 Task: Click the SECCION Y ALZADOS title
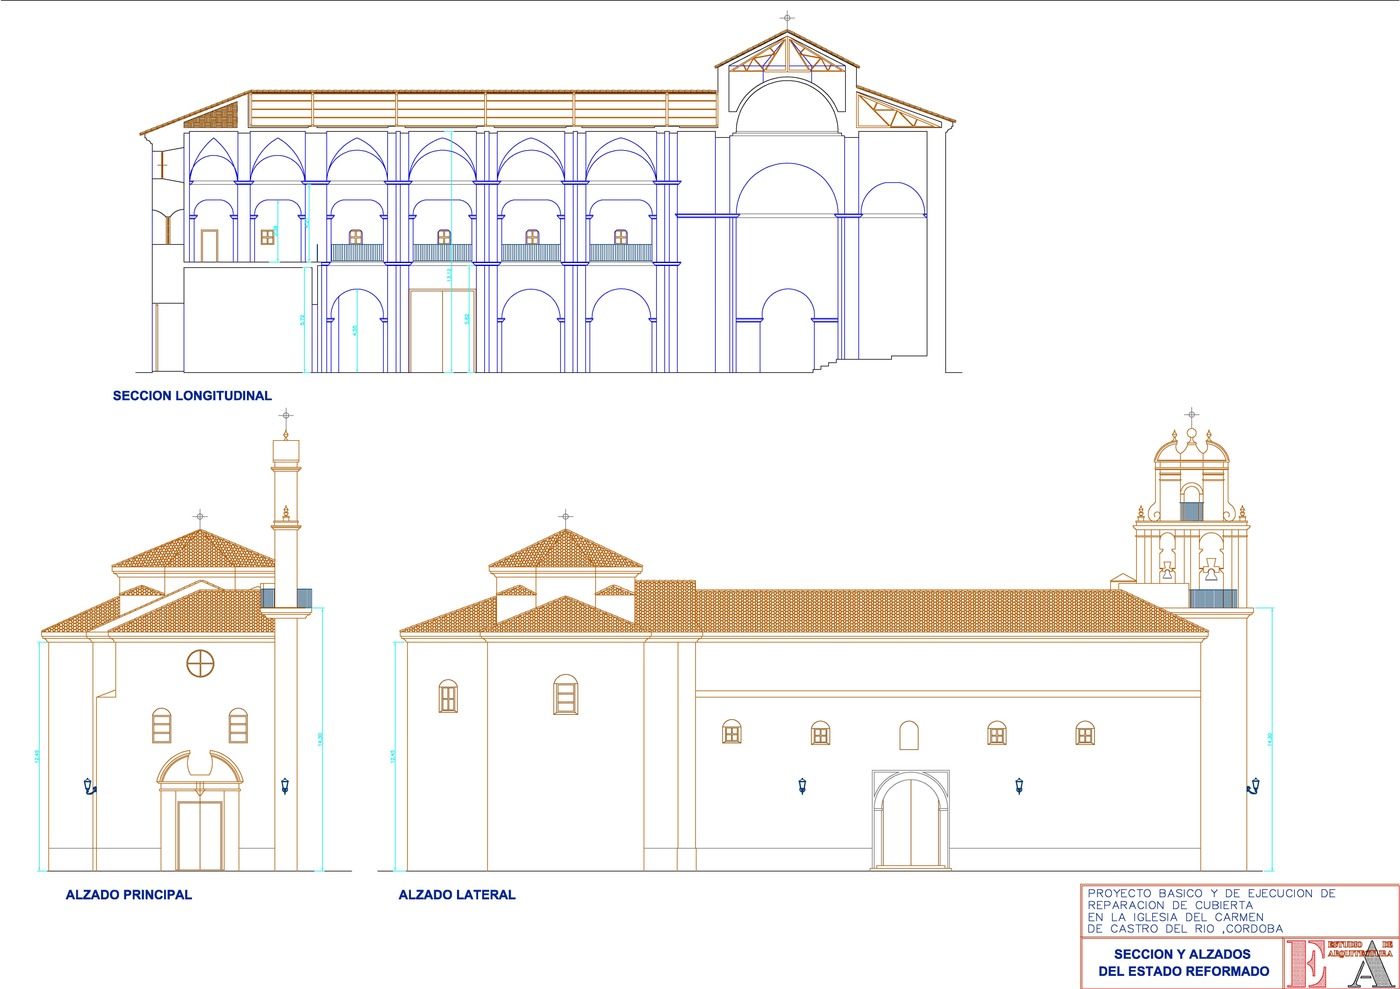coord(1182,954)
